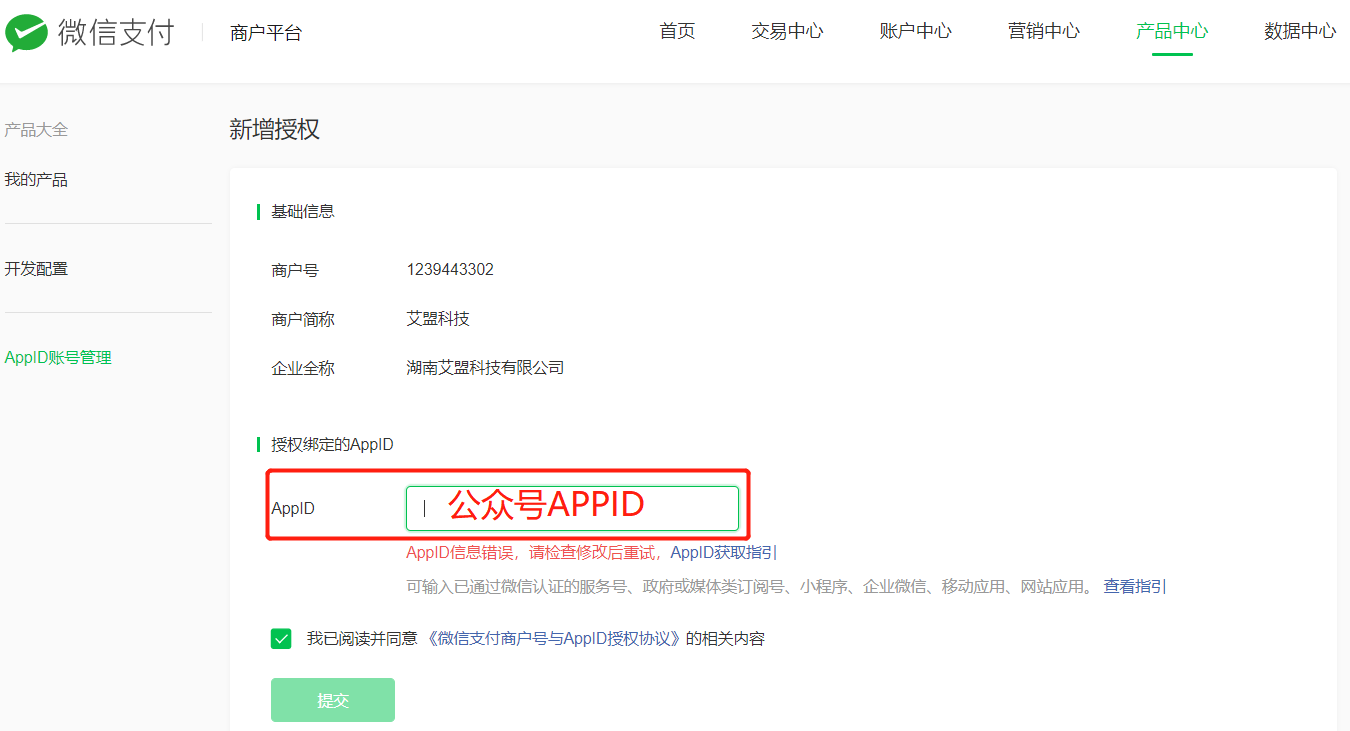Click the 商户简称 field label
Image resolution: width=1350 pixels, height=731 pixels.
303,319
